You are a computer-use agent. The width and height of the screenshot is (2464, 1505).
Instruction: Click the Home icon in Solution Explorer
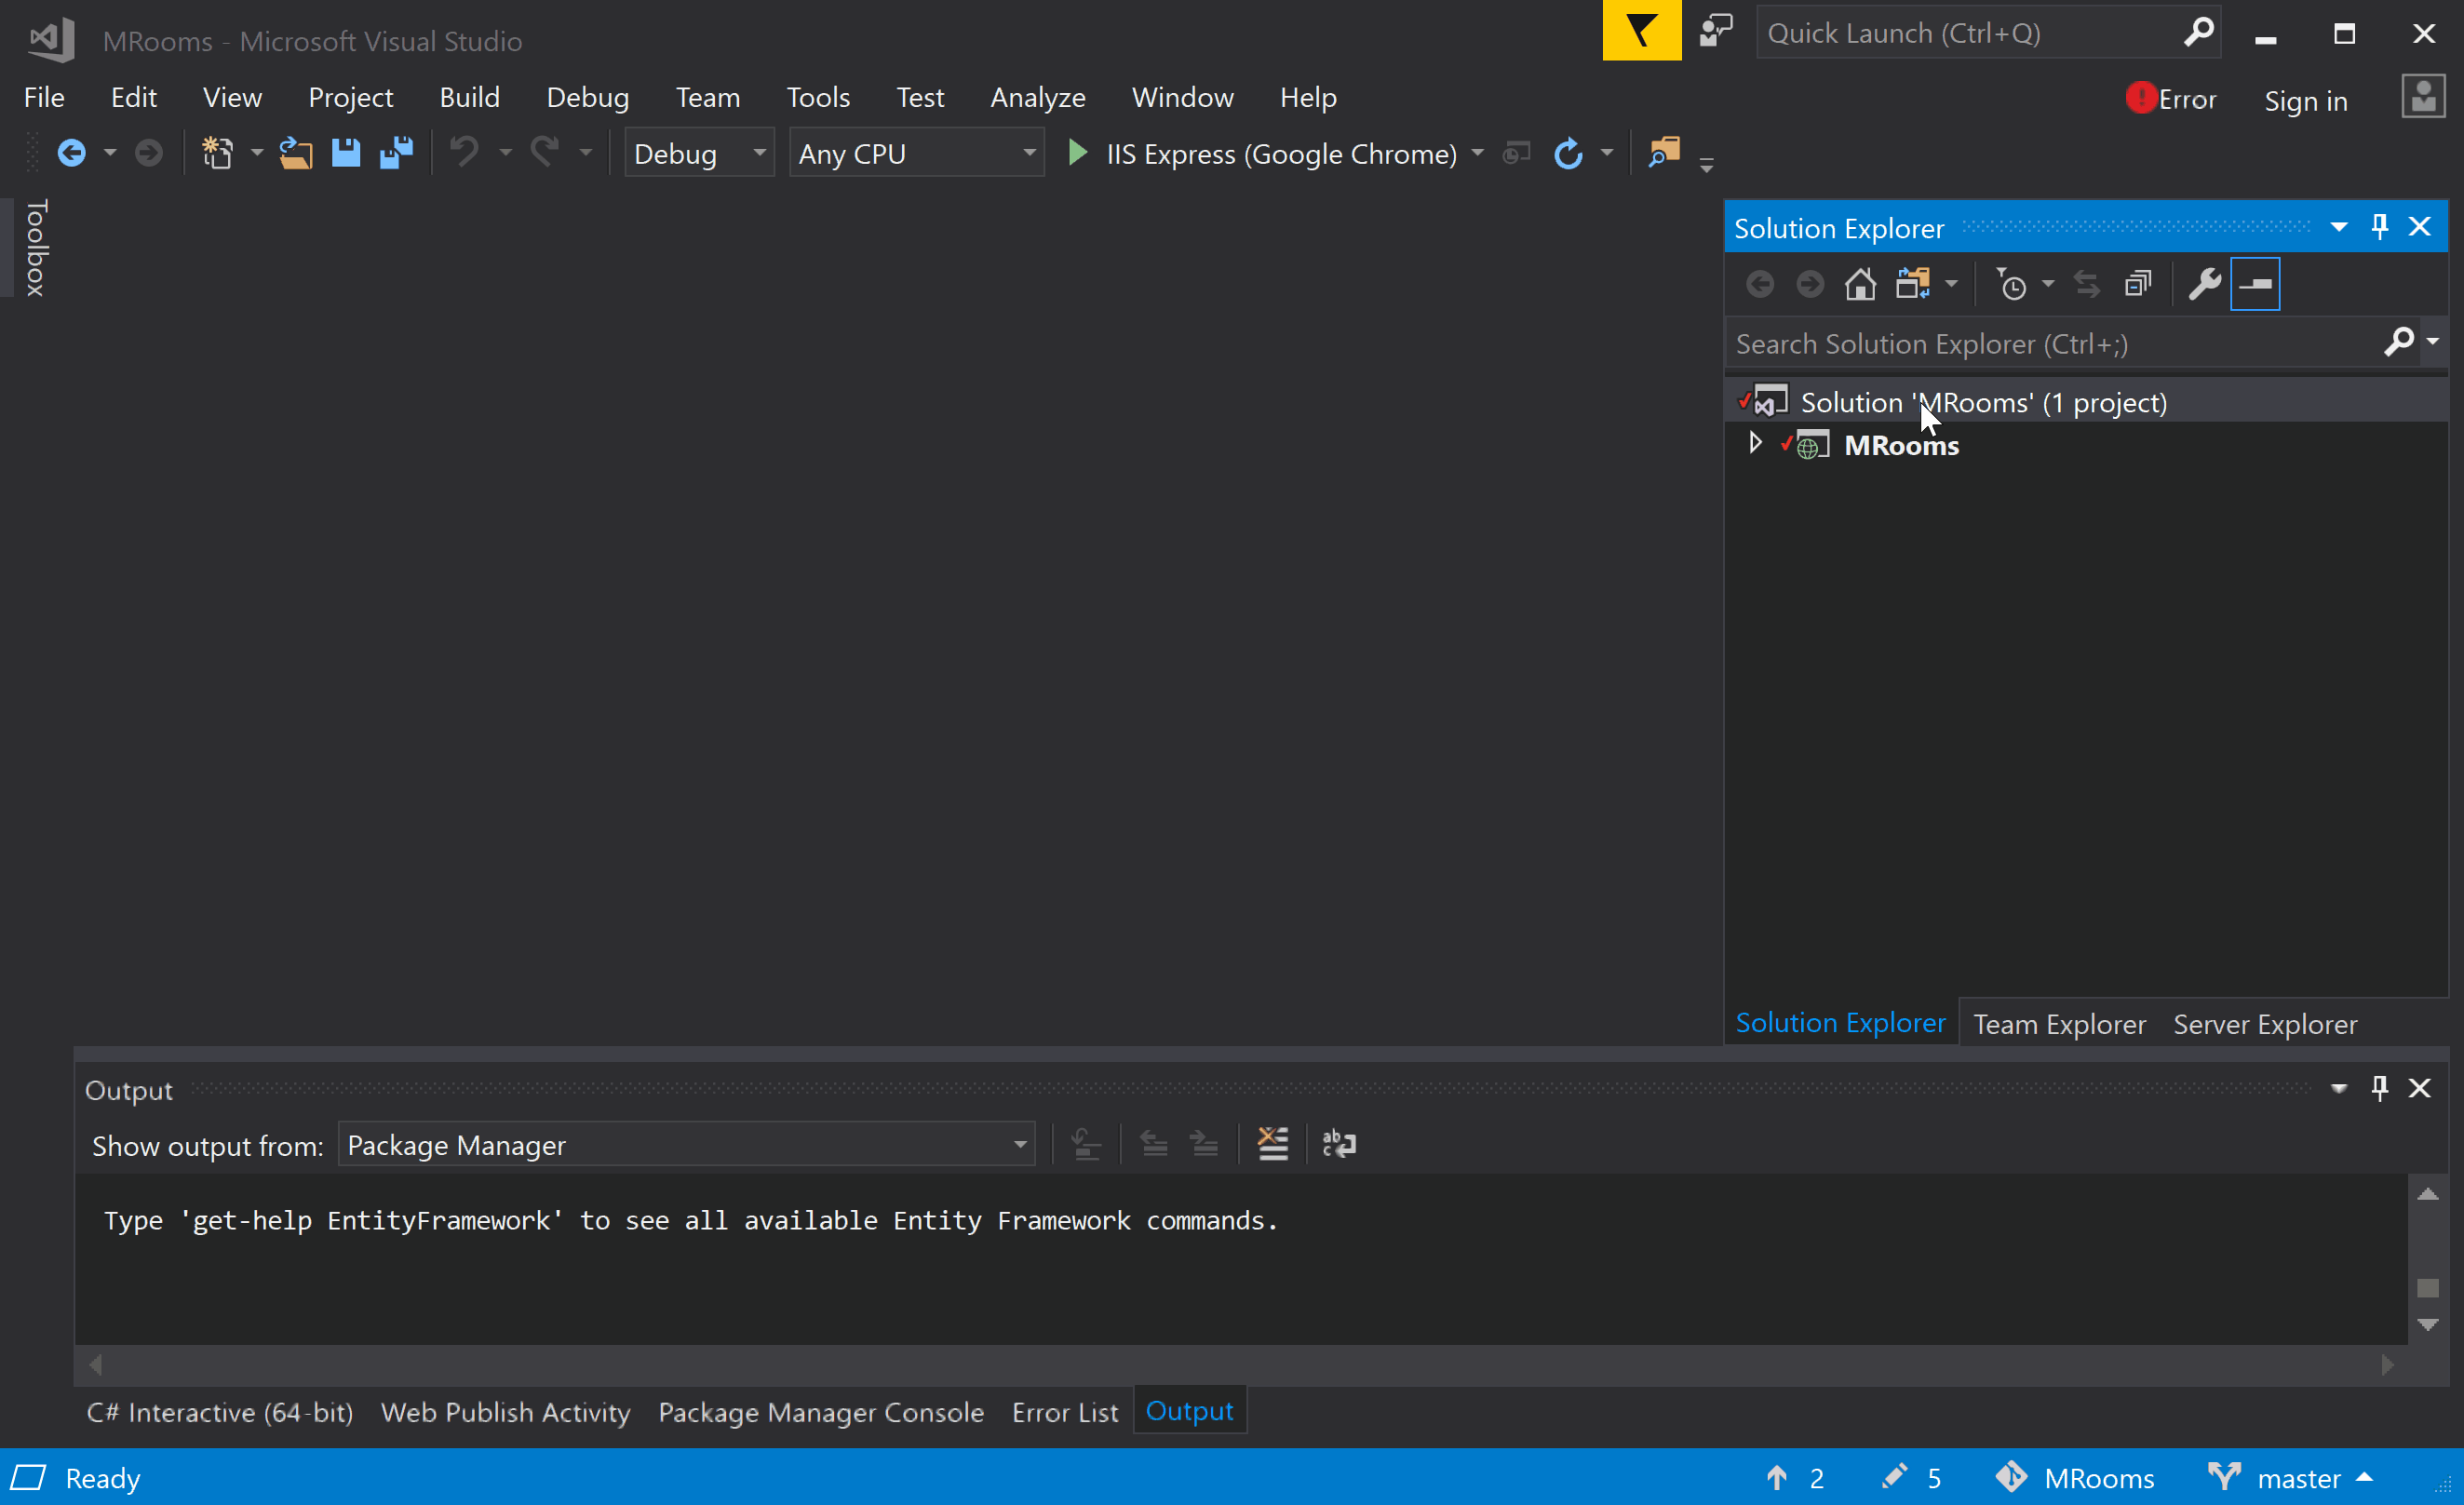coord(1860,285)
